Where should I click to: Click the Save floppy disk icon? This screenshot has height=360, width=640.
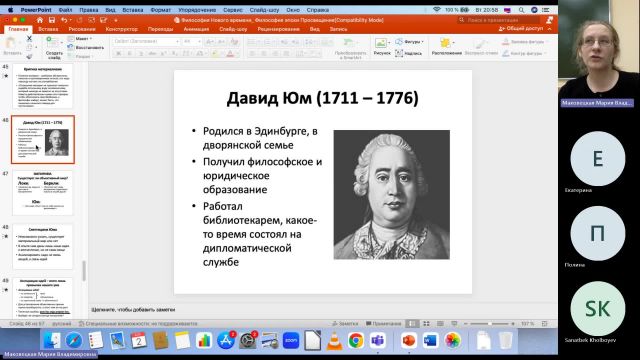coord(52,20)
